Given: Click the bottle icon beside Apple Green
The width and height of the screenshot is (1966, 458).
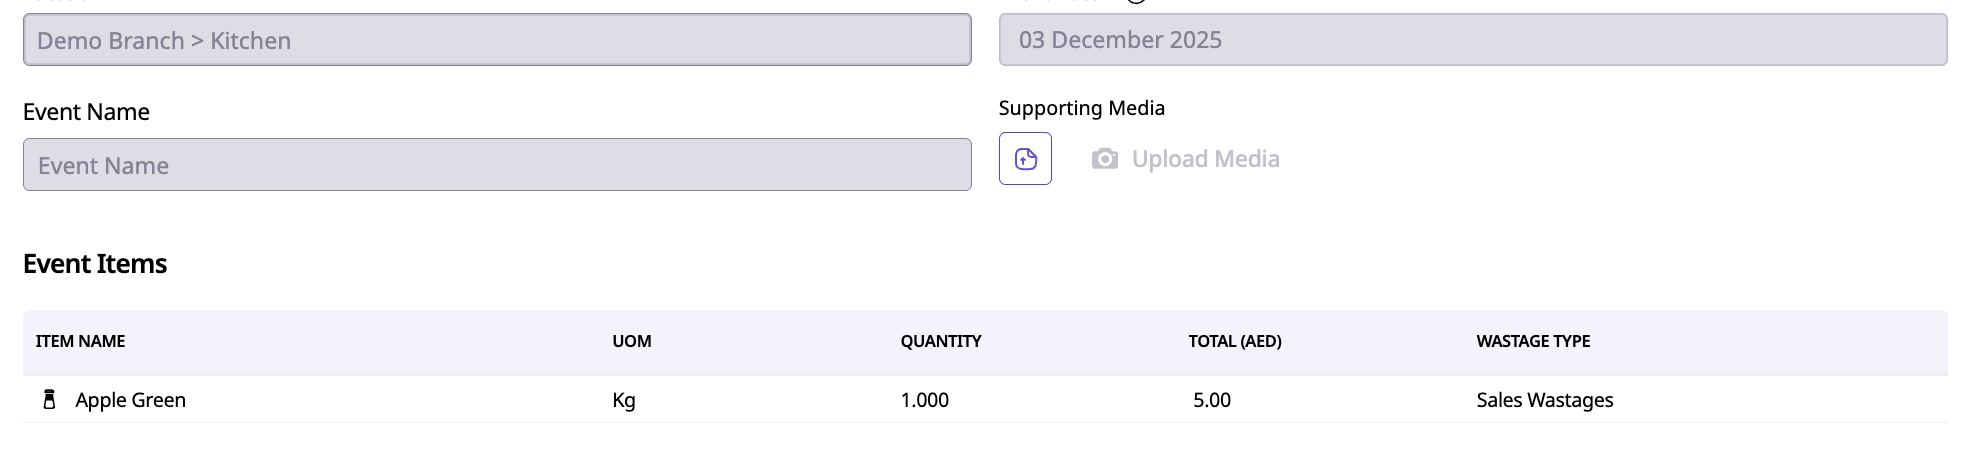Looking at the screenshot, I should pyautogui.click(x=49, y=400).
